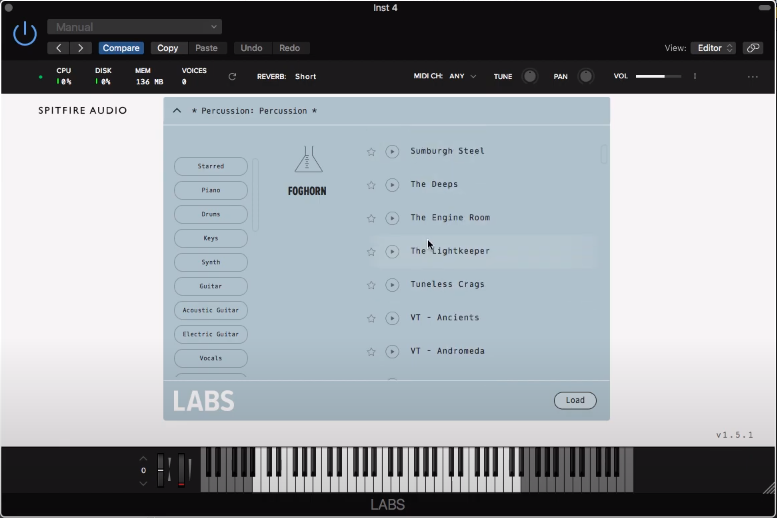
Task: Select the Starred category filter
Action: click(x=211, y=166)
